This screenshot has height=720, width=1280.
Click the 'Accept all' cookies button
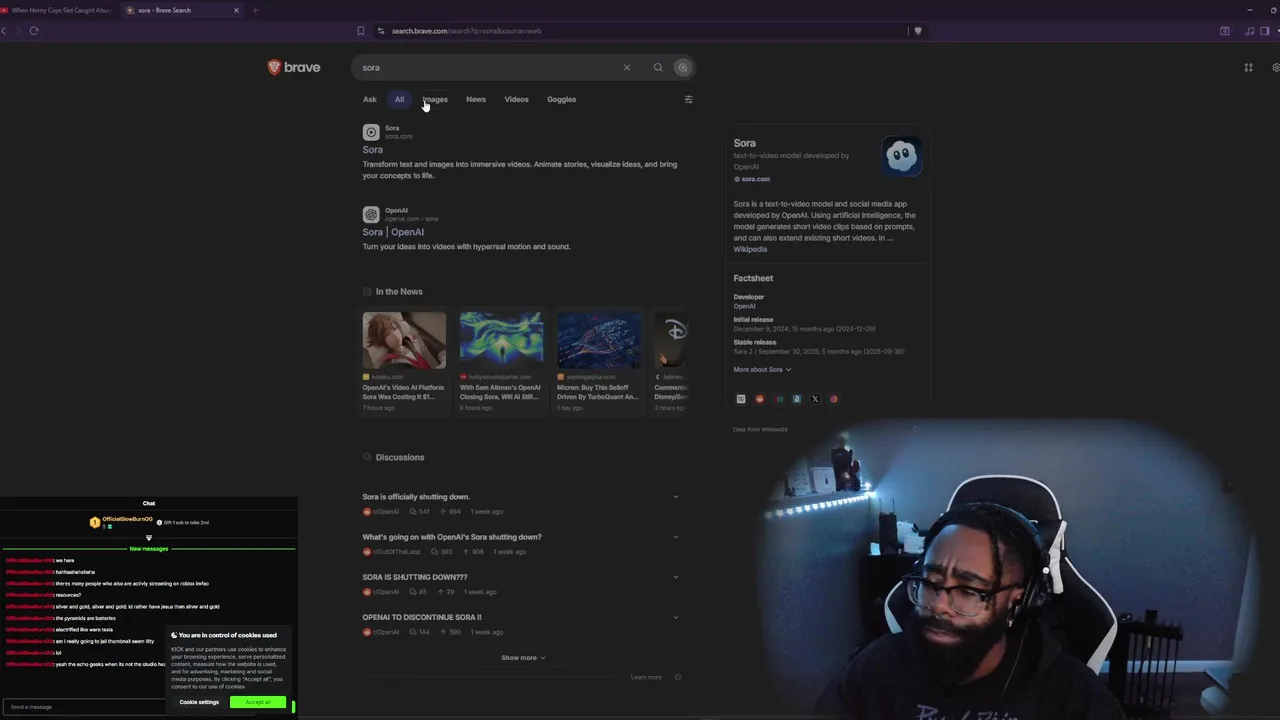point(258,702)
